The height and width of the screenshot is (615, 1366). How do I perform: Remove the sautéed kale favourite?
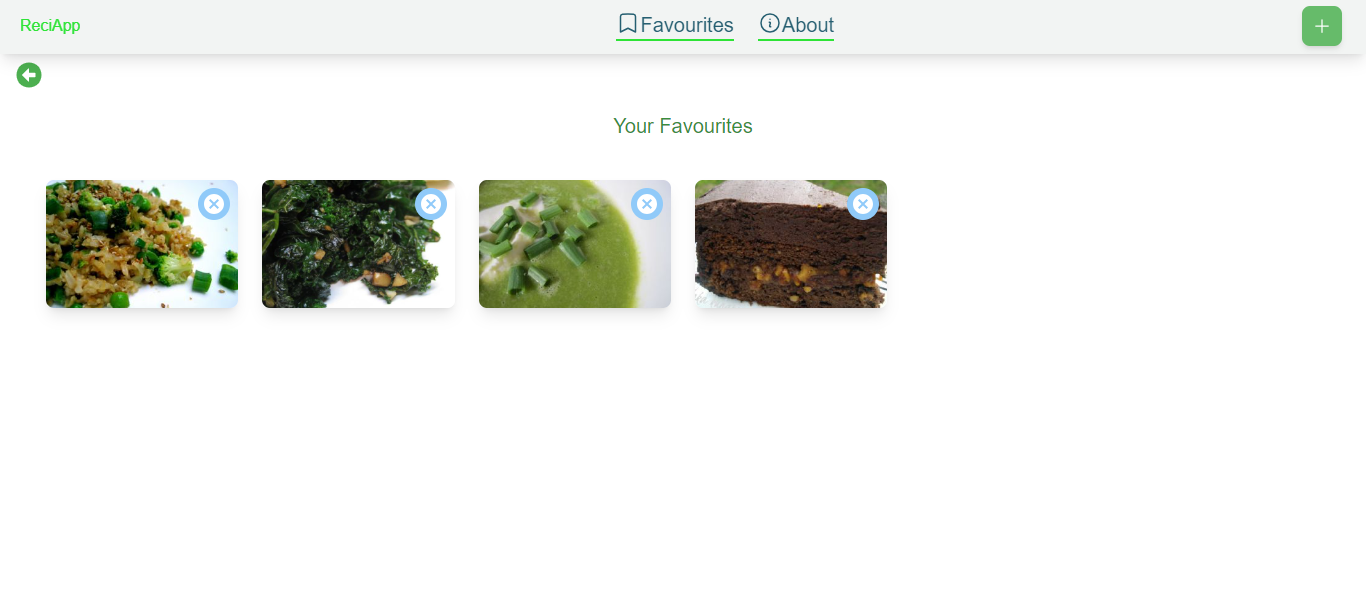(431, 204)
